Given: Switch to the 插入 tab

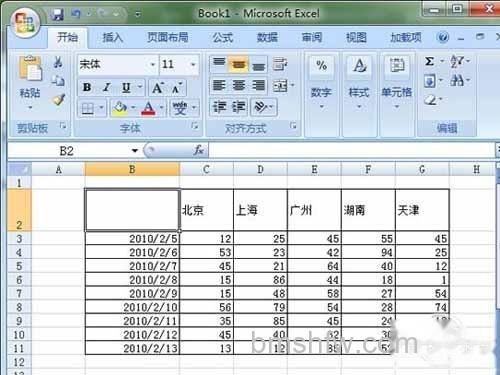Looking at the screenshot, I should coord(113,37).
